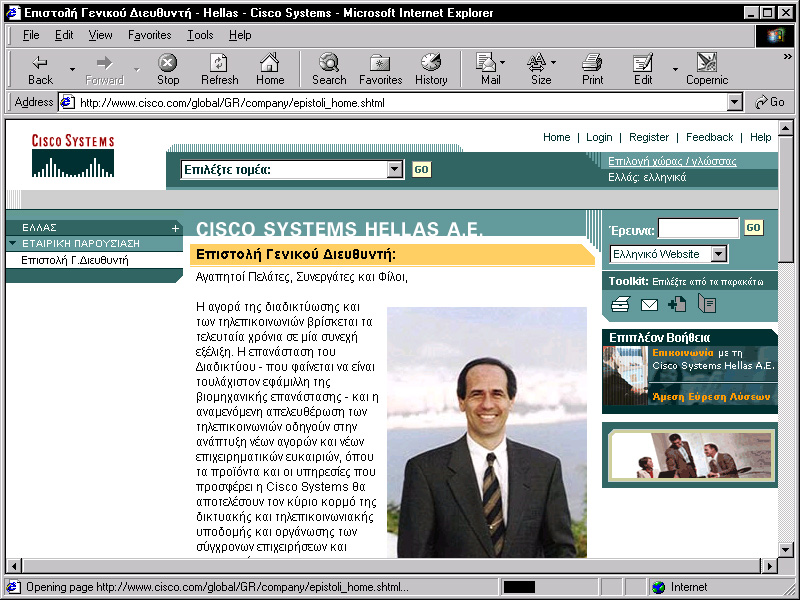The height and width of the screenshot is (600, 800).
Task: Open the Tools menu
Action: pyautogui.click(x=200, y=35)
